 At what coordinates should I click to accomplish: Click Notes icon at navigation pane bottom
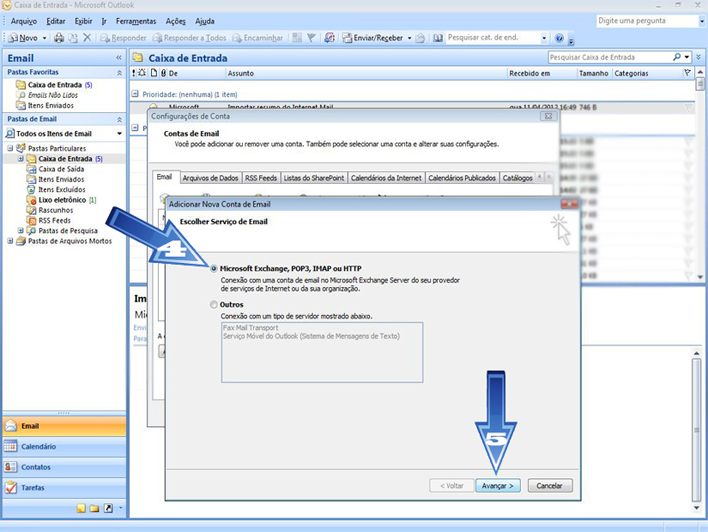point(81,508)
